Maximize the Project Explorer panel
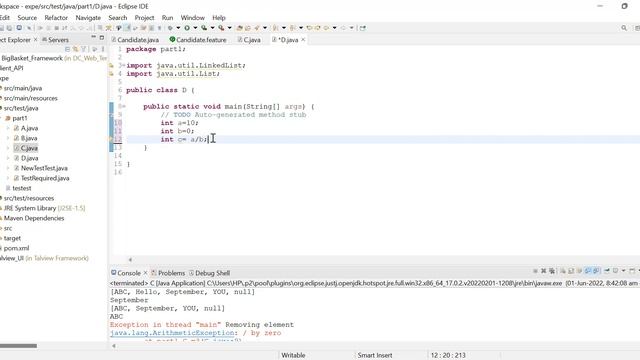Image resolution: width=640 pixels, height=360 pixels. 102,38
